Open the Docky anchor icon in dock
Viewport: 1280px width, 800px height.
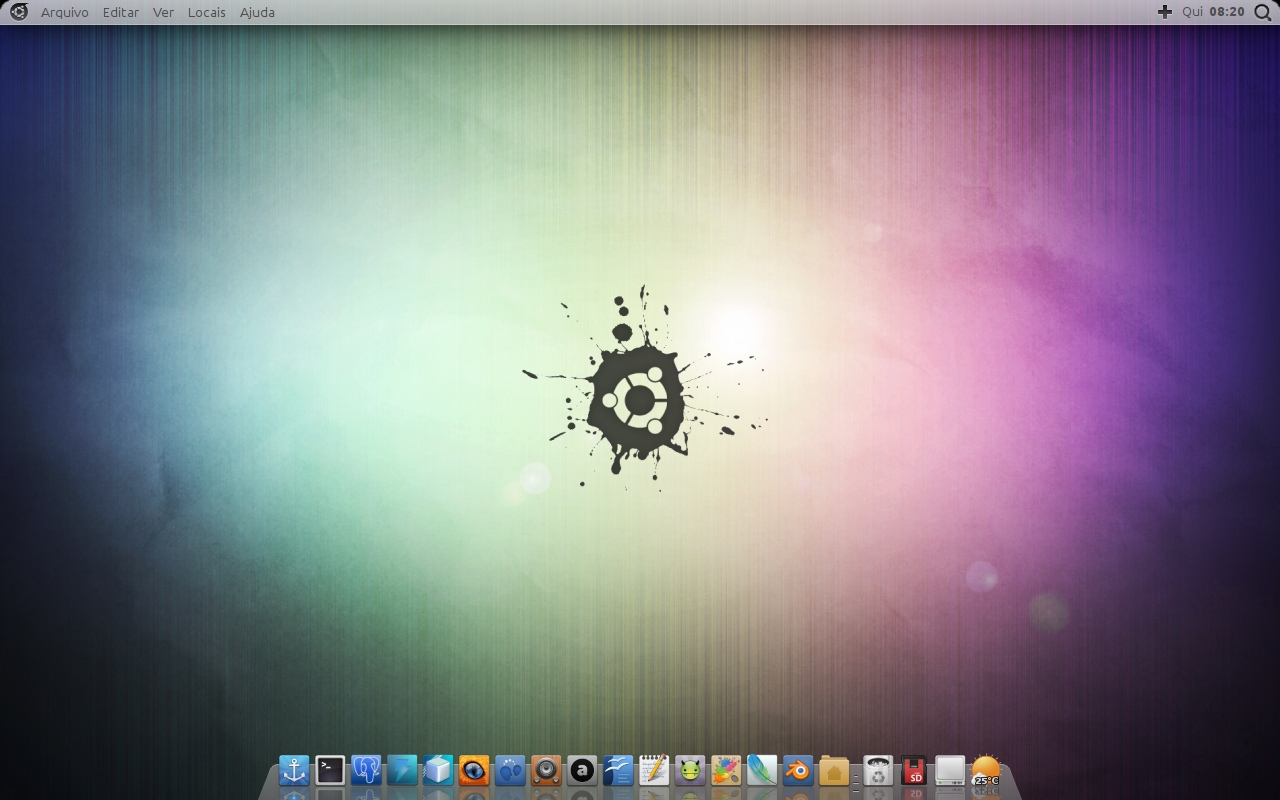(294, 770)
